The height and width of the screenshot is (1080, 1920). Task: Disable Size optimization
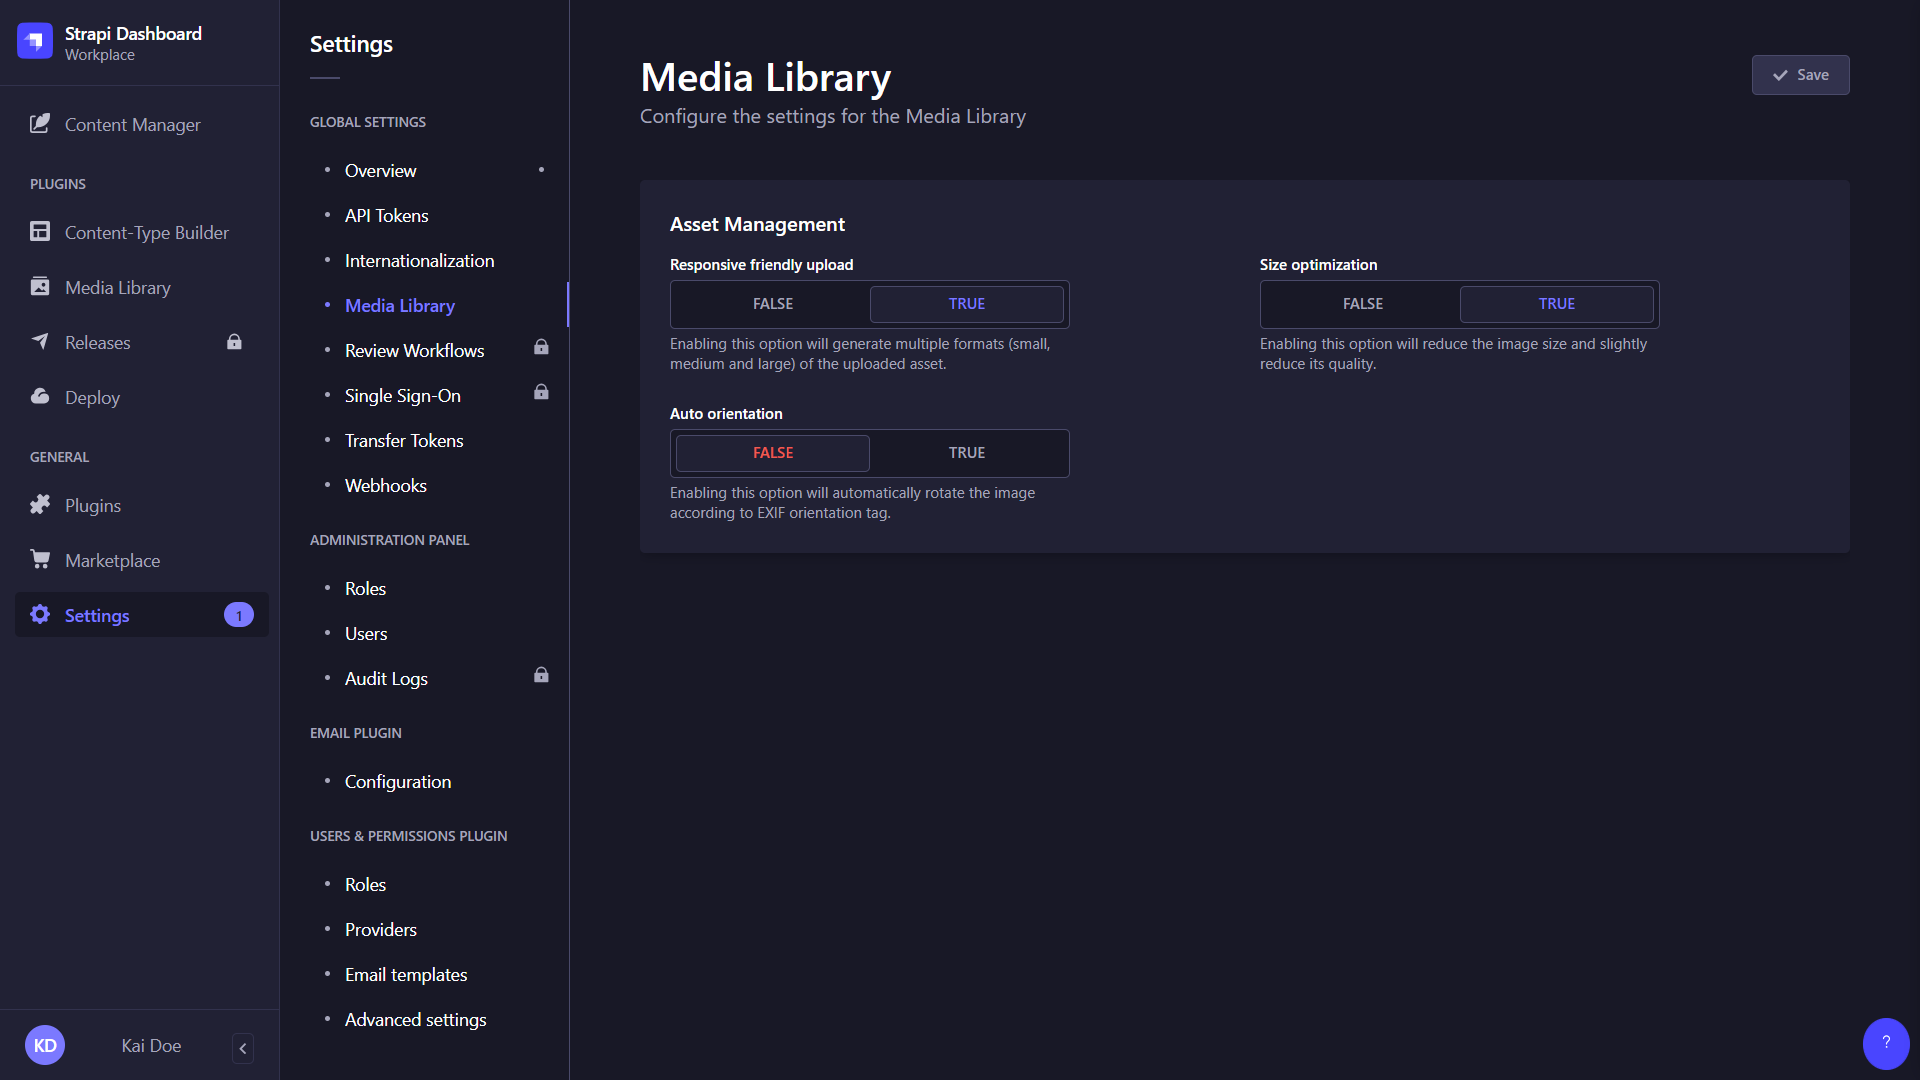pos(1362,303)
